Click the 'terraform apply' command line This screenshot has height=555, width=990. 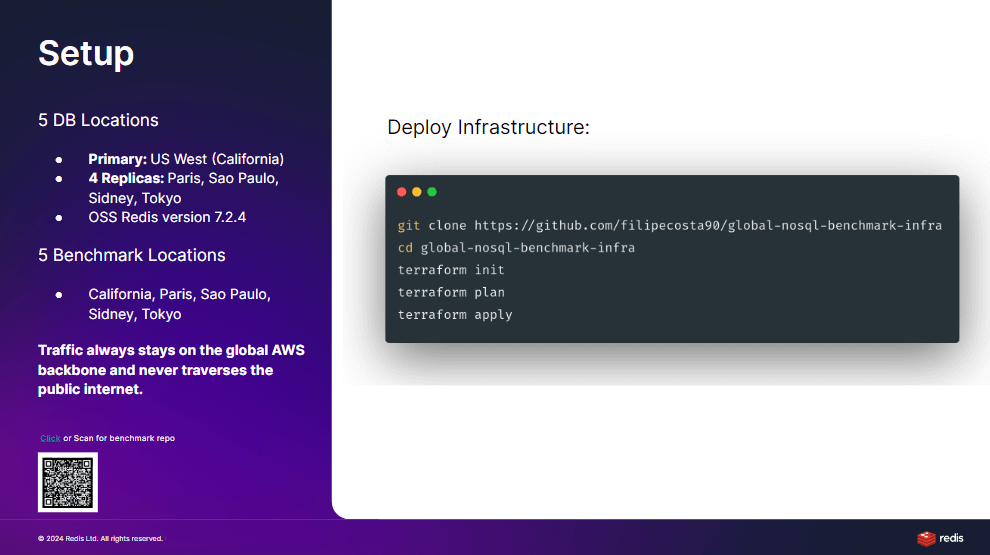click(455, 314)
